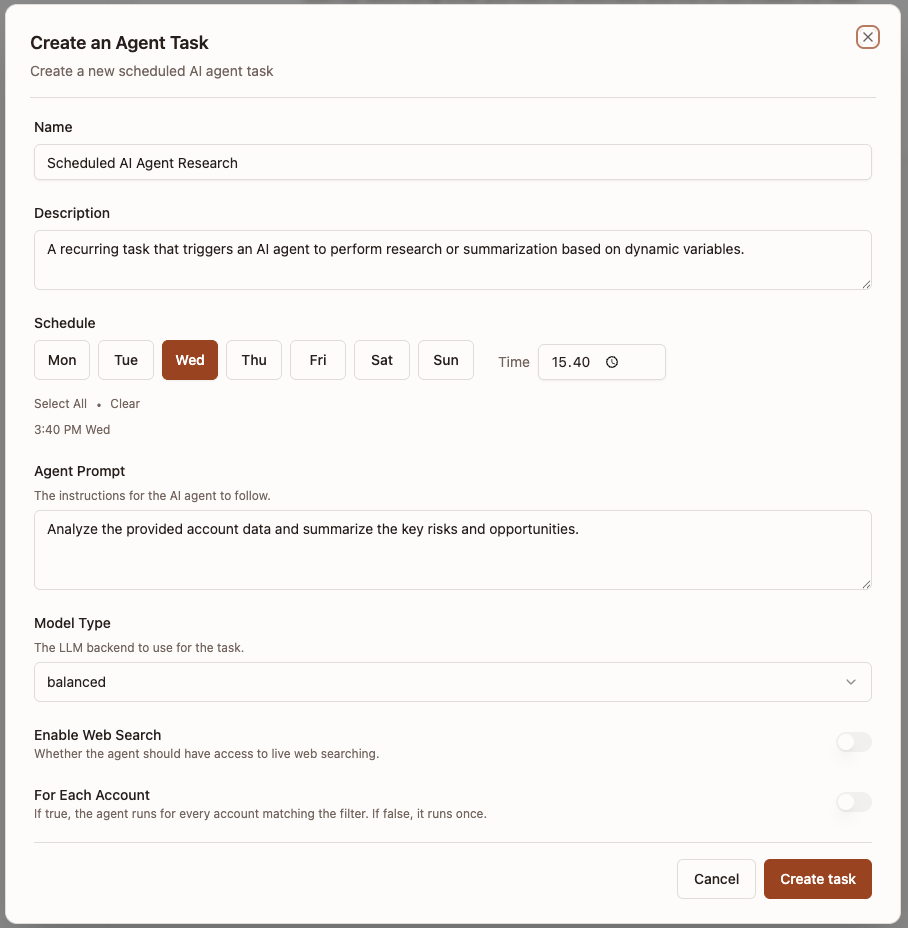Select Thu in the schedule
This screenshot has height=928, width=908.
[253, 360]
